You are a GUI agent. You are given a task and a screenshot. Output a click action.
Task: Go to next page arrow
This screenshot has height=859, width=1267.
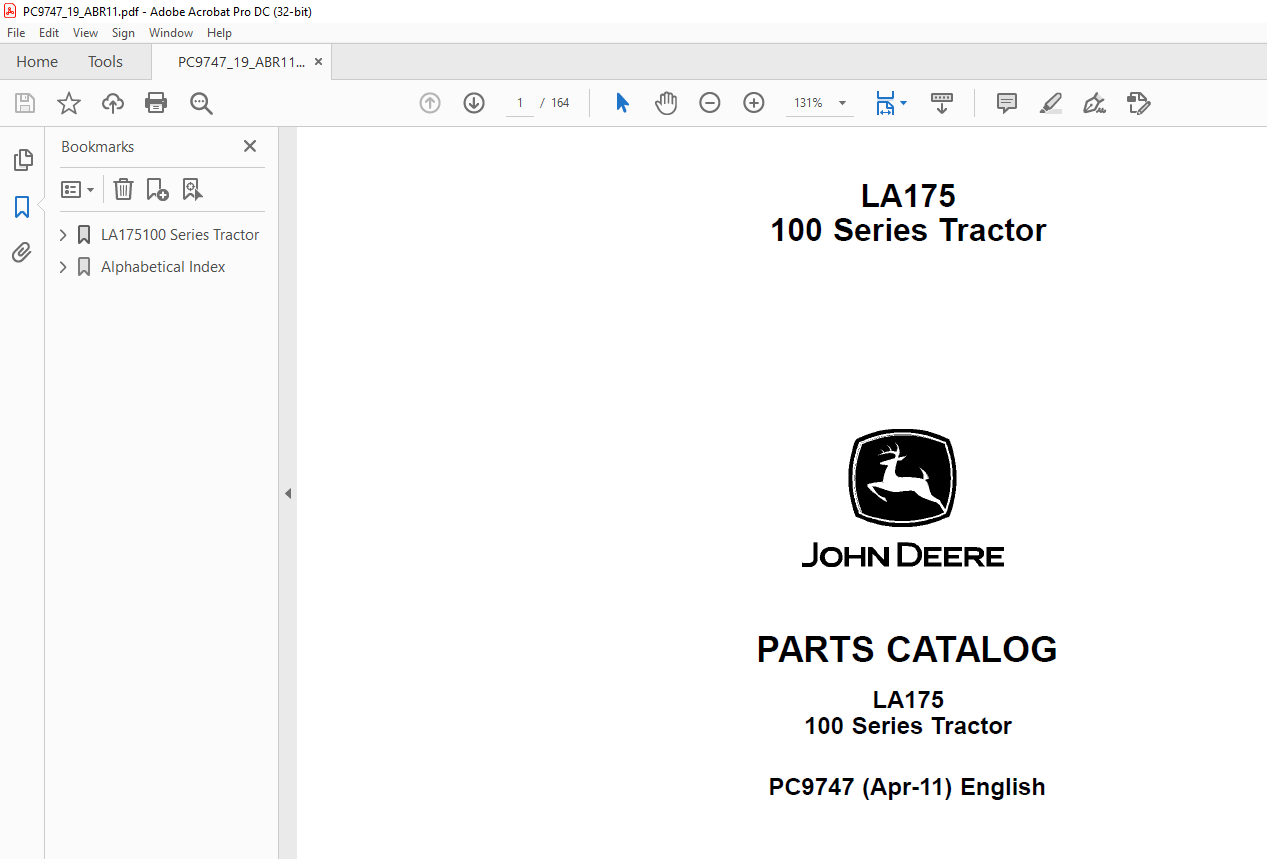(474, 103)
